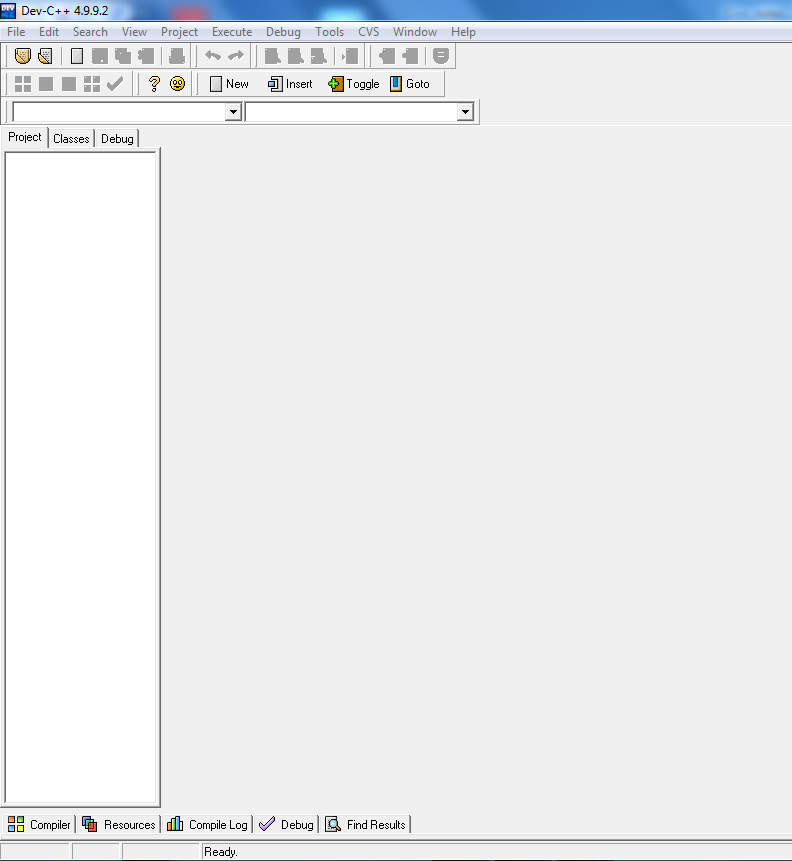Click the Compile toolbar icon
792x861 pixels.
(x=23, y=84)
